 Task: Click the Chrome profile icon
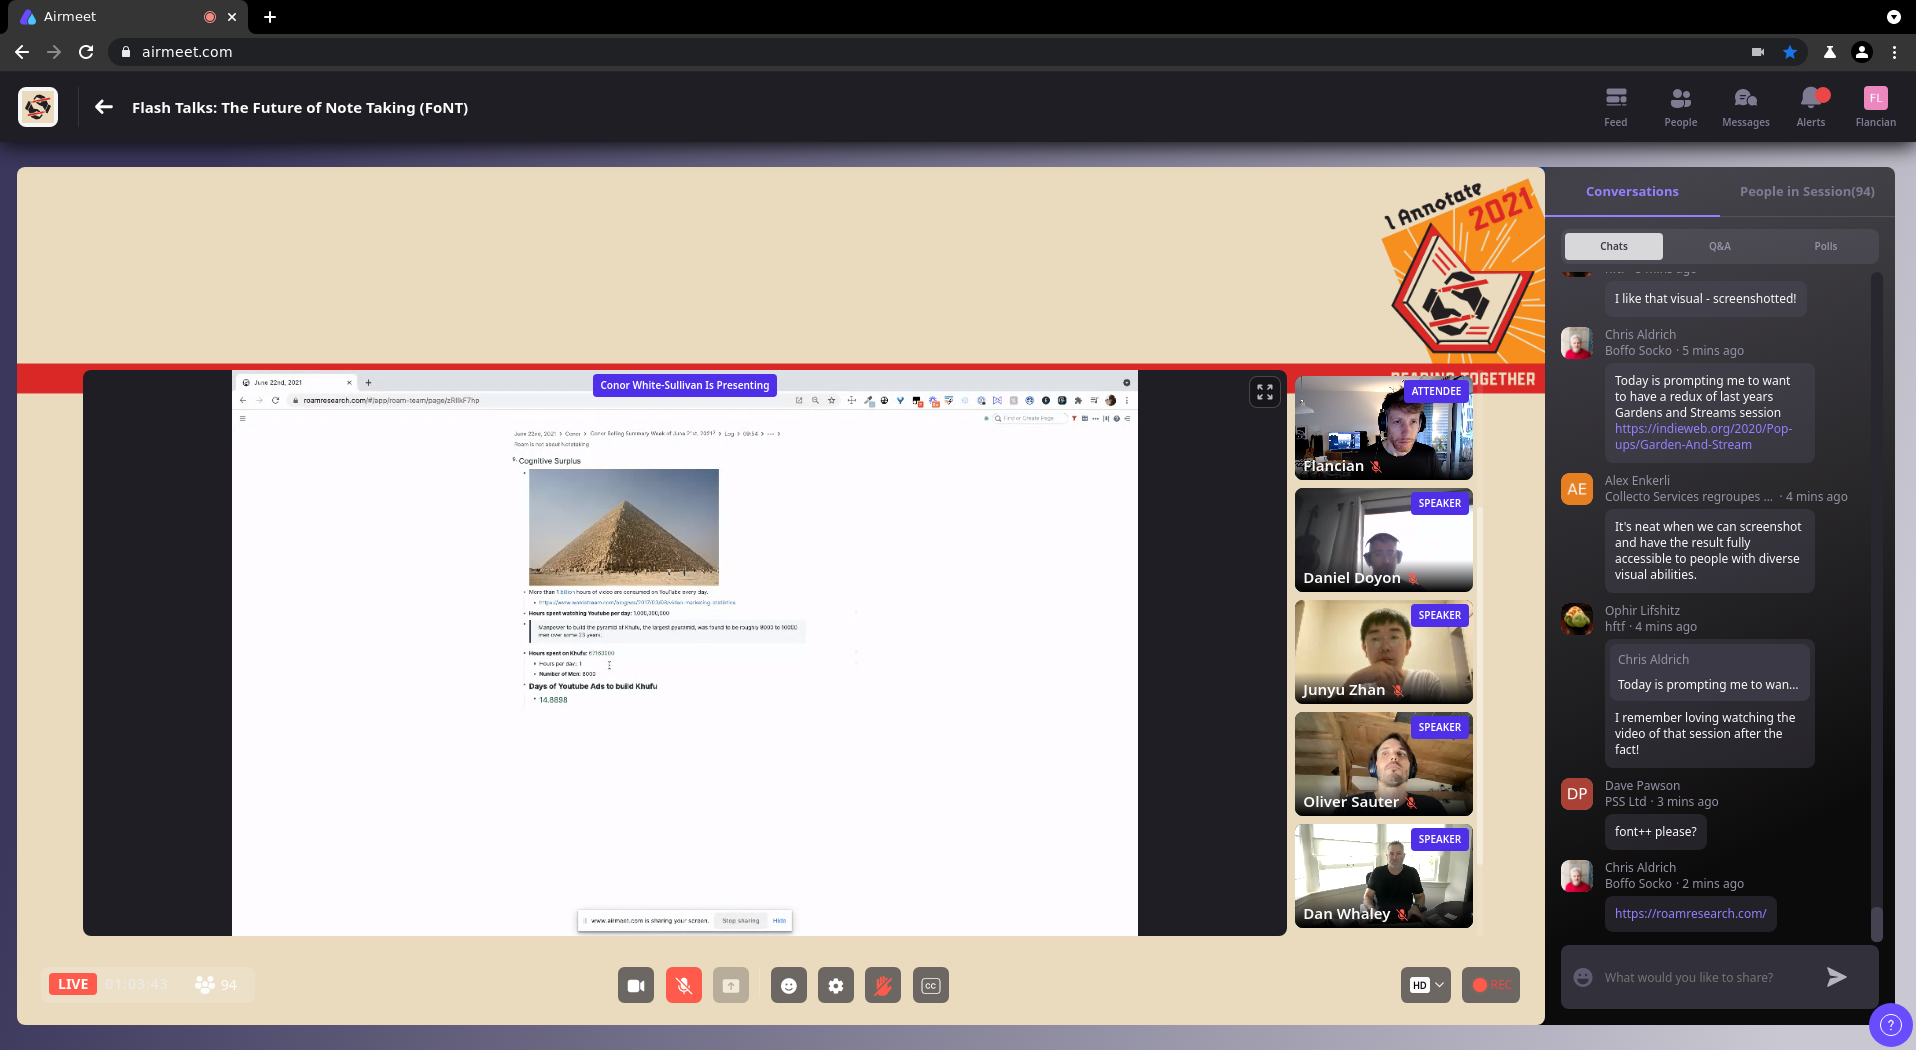pyautogui.click(x=1862, y=52)
